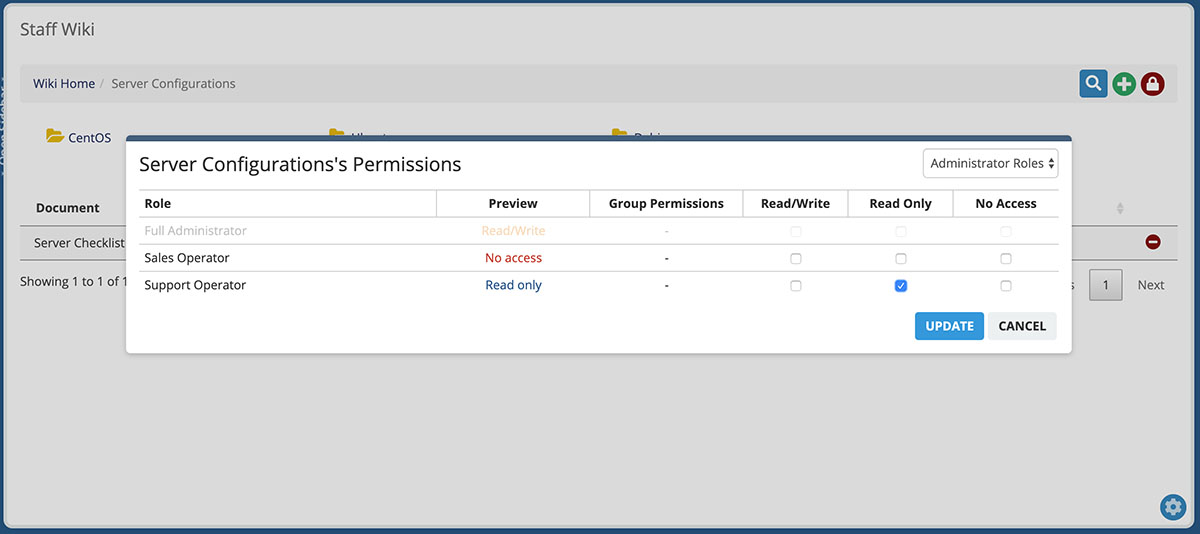
Task: Open the Administrator Roles dropdown
Action: [990, 163]
